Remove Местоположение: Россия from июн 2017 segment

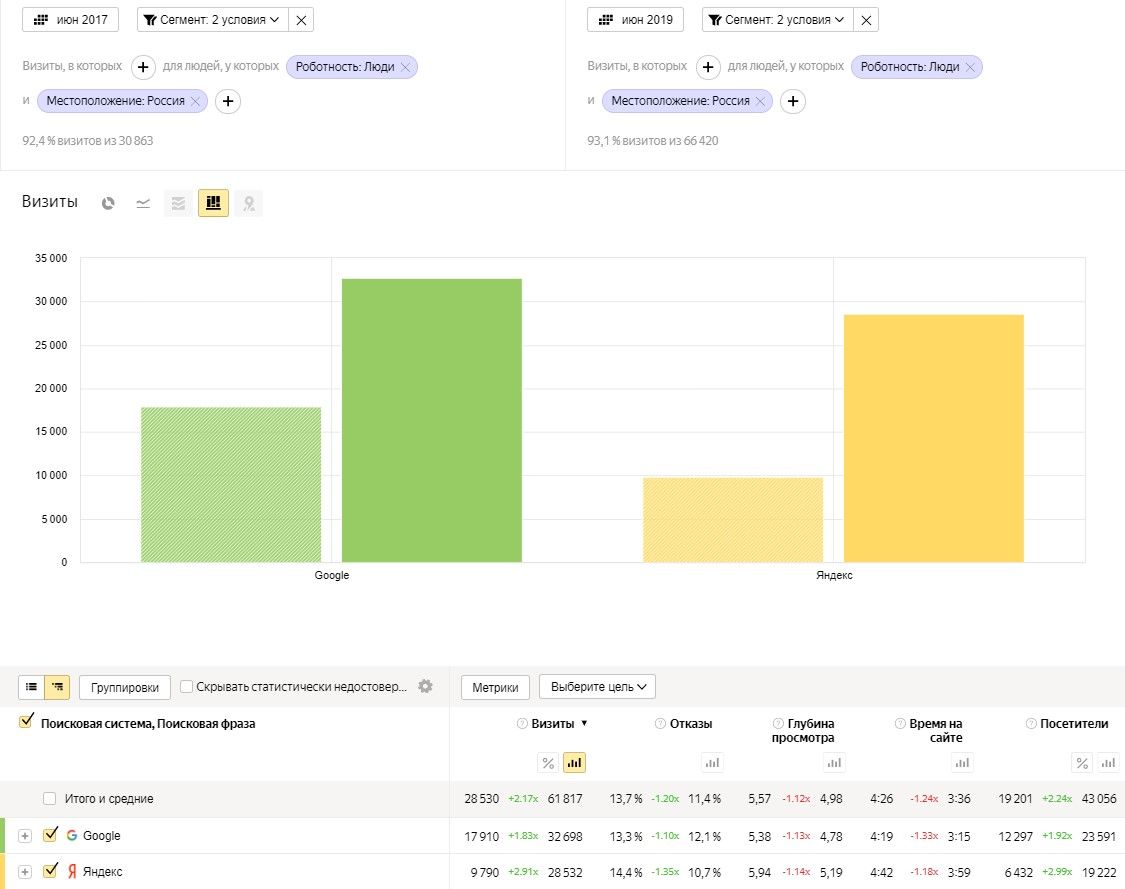[x=195, y=101]
